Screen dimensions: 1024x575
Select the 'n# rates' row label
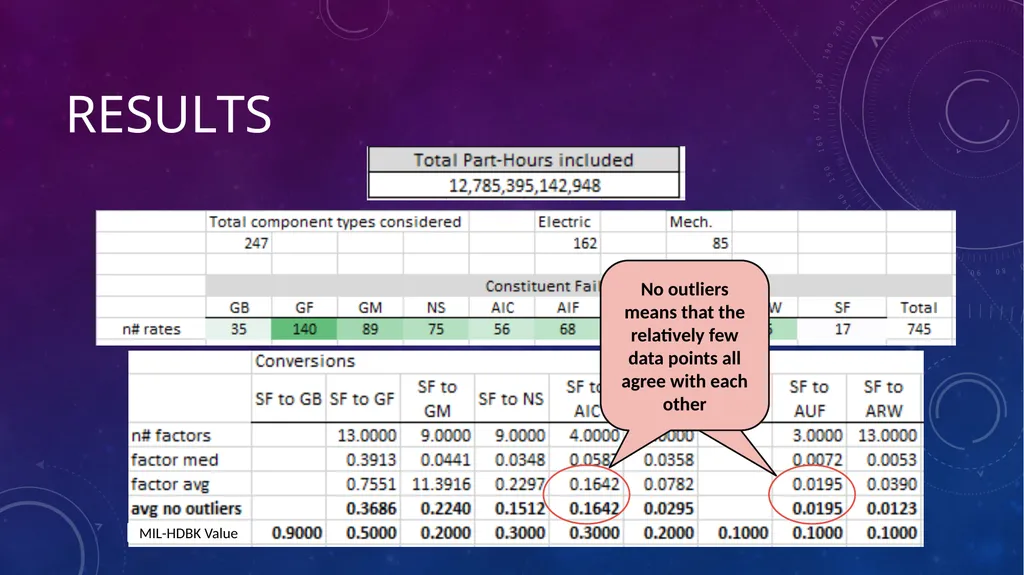pyautogui.click(x=152, y=329)
